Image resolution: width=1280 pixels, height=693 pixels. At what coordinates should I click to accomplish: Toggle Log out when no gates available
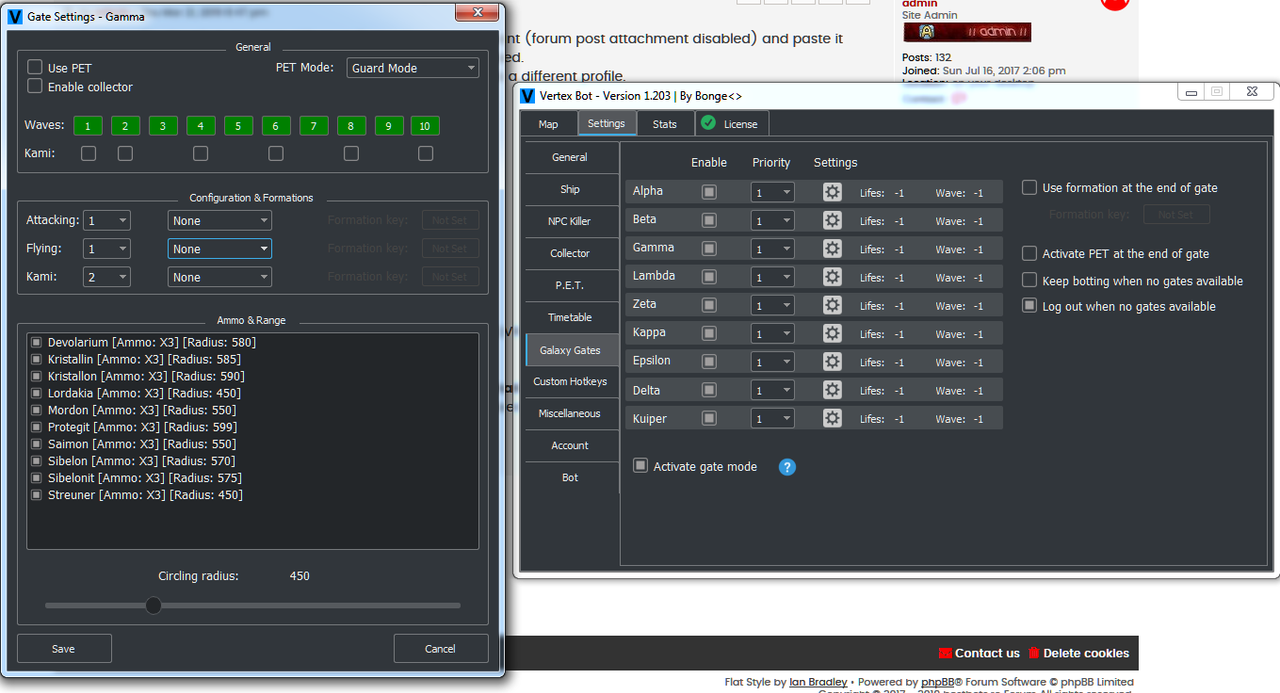click(x=1029, y=306)
